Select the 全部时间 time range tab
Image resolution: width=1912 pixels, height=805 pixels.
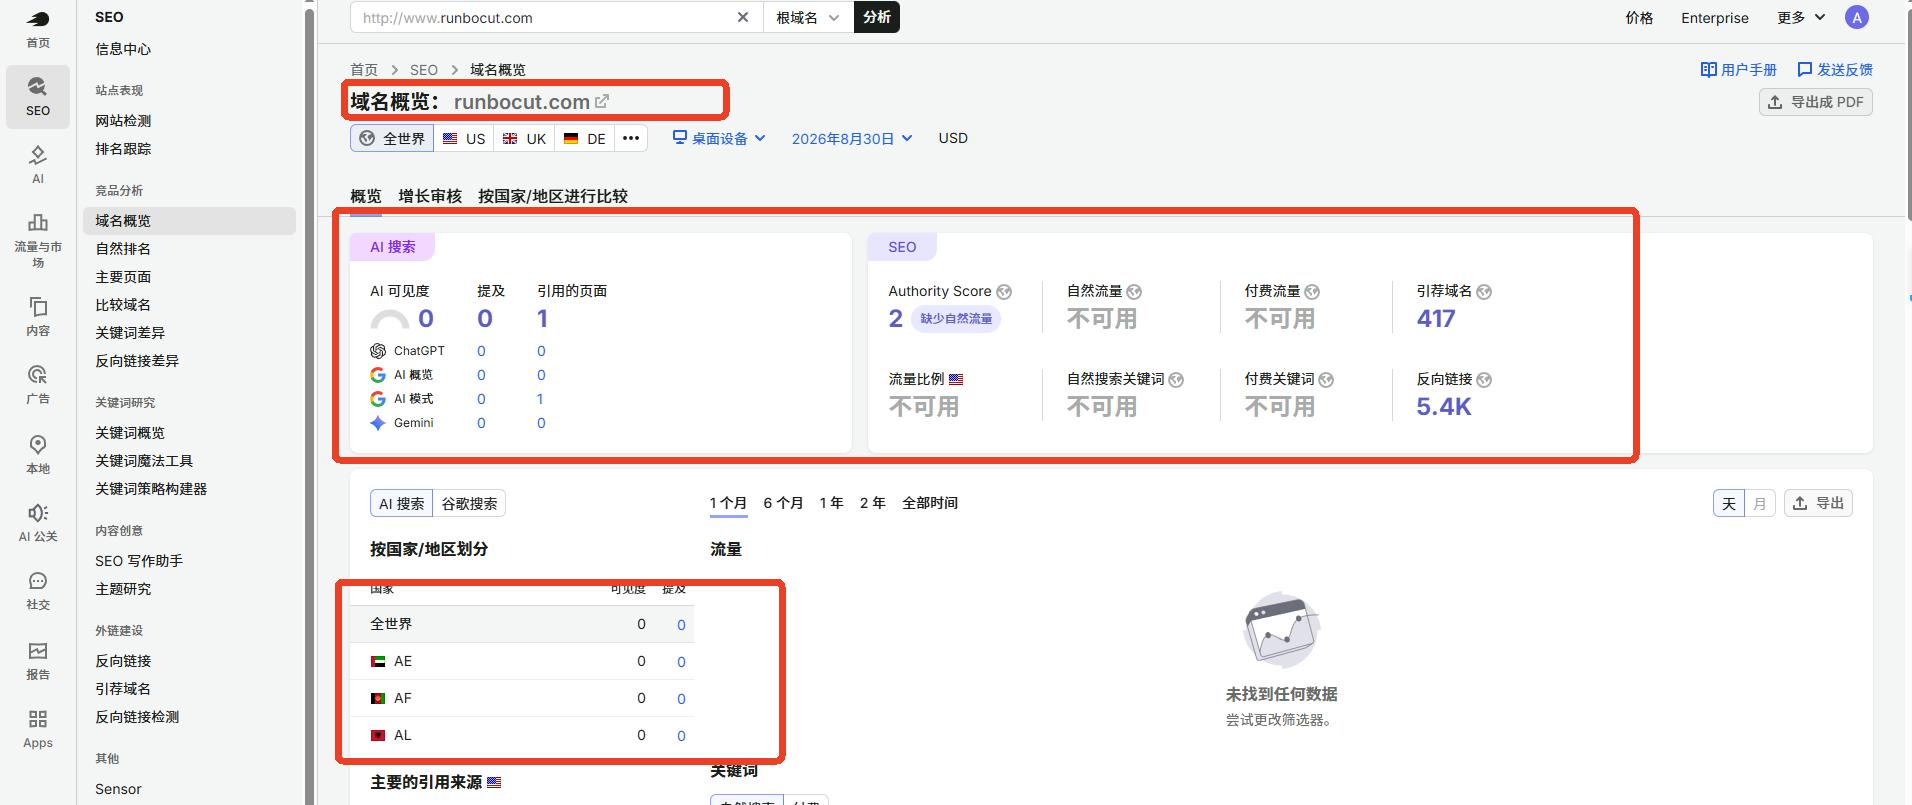point(930,503)
